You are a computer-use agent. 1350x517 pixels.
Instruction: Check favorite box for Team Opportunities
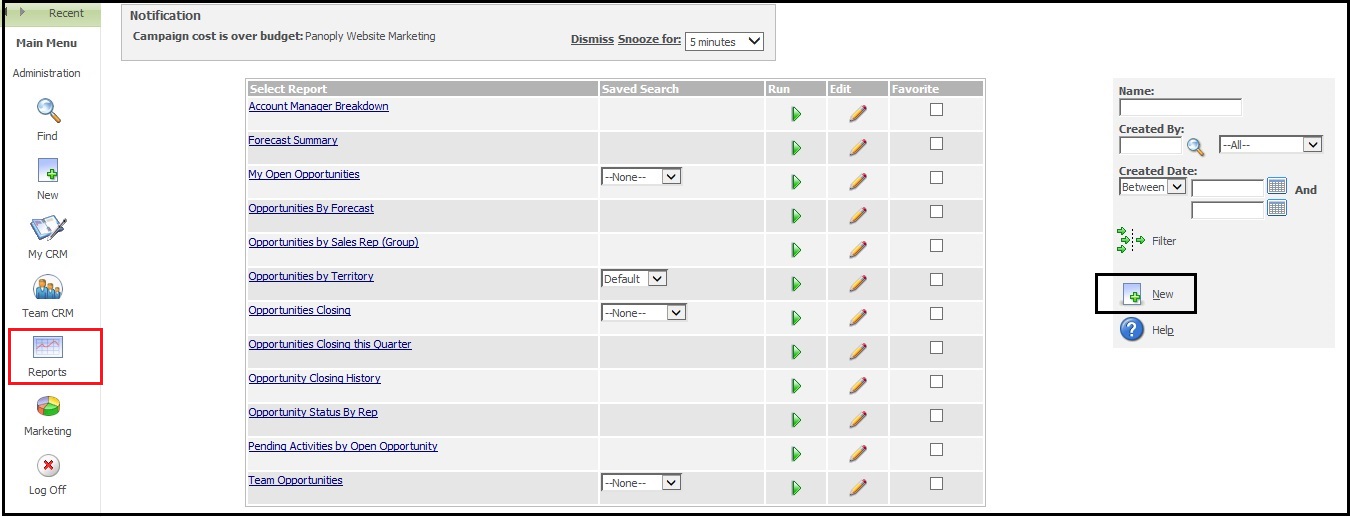936,484
